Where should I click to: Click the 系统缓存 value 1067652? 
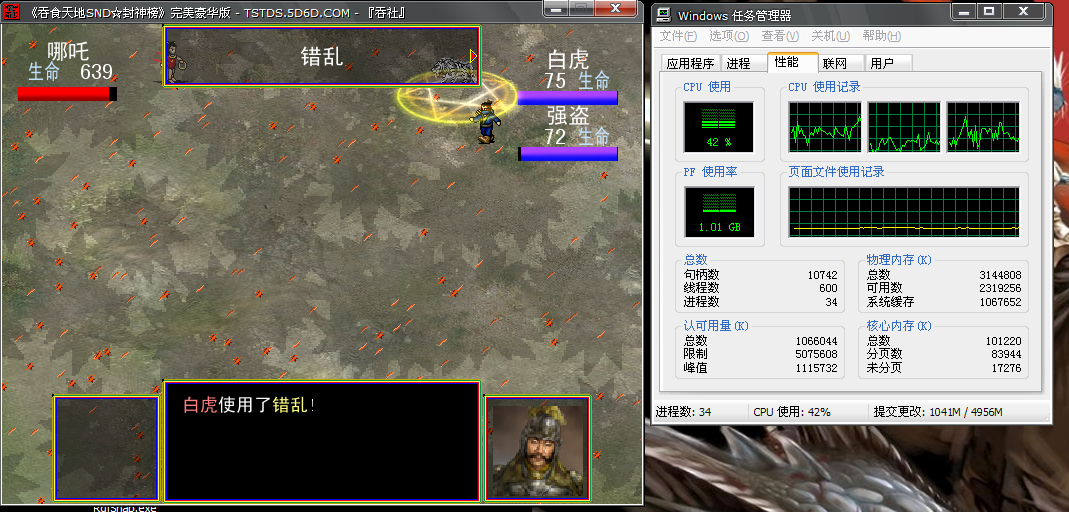[1000, 302]
